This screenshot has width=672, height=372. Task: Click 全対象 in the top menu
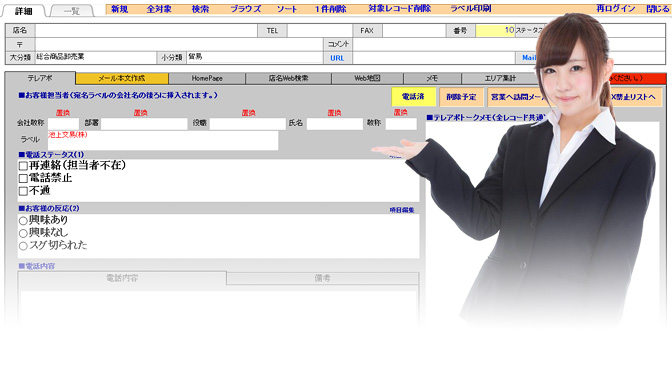159,9
